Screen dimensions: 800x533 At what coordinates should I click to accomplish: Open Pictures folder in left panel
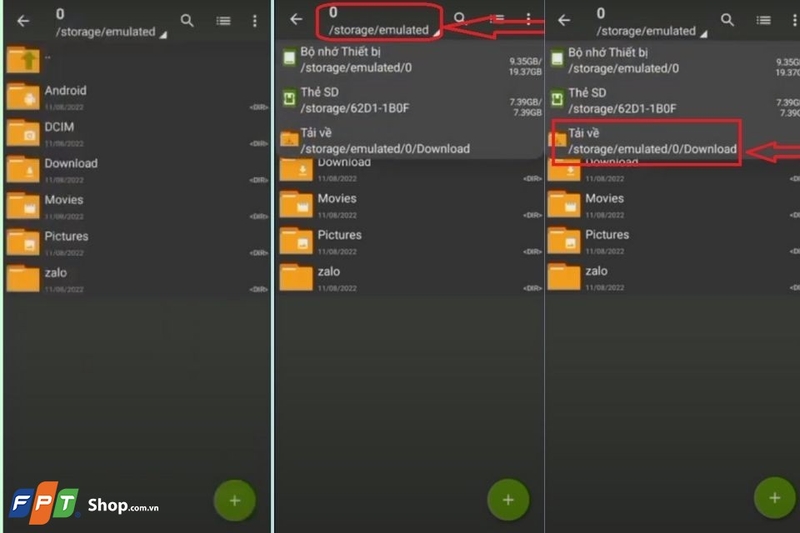tap(137, 242)
